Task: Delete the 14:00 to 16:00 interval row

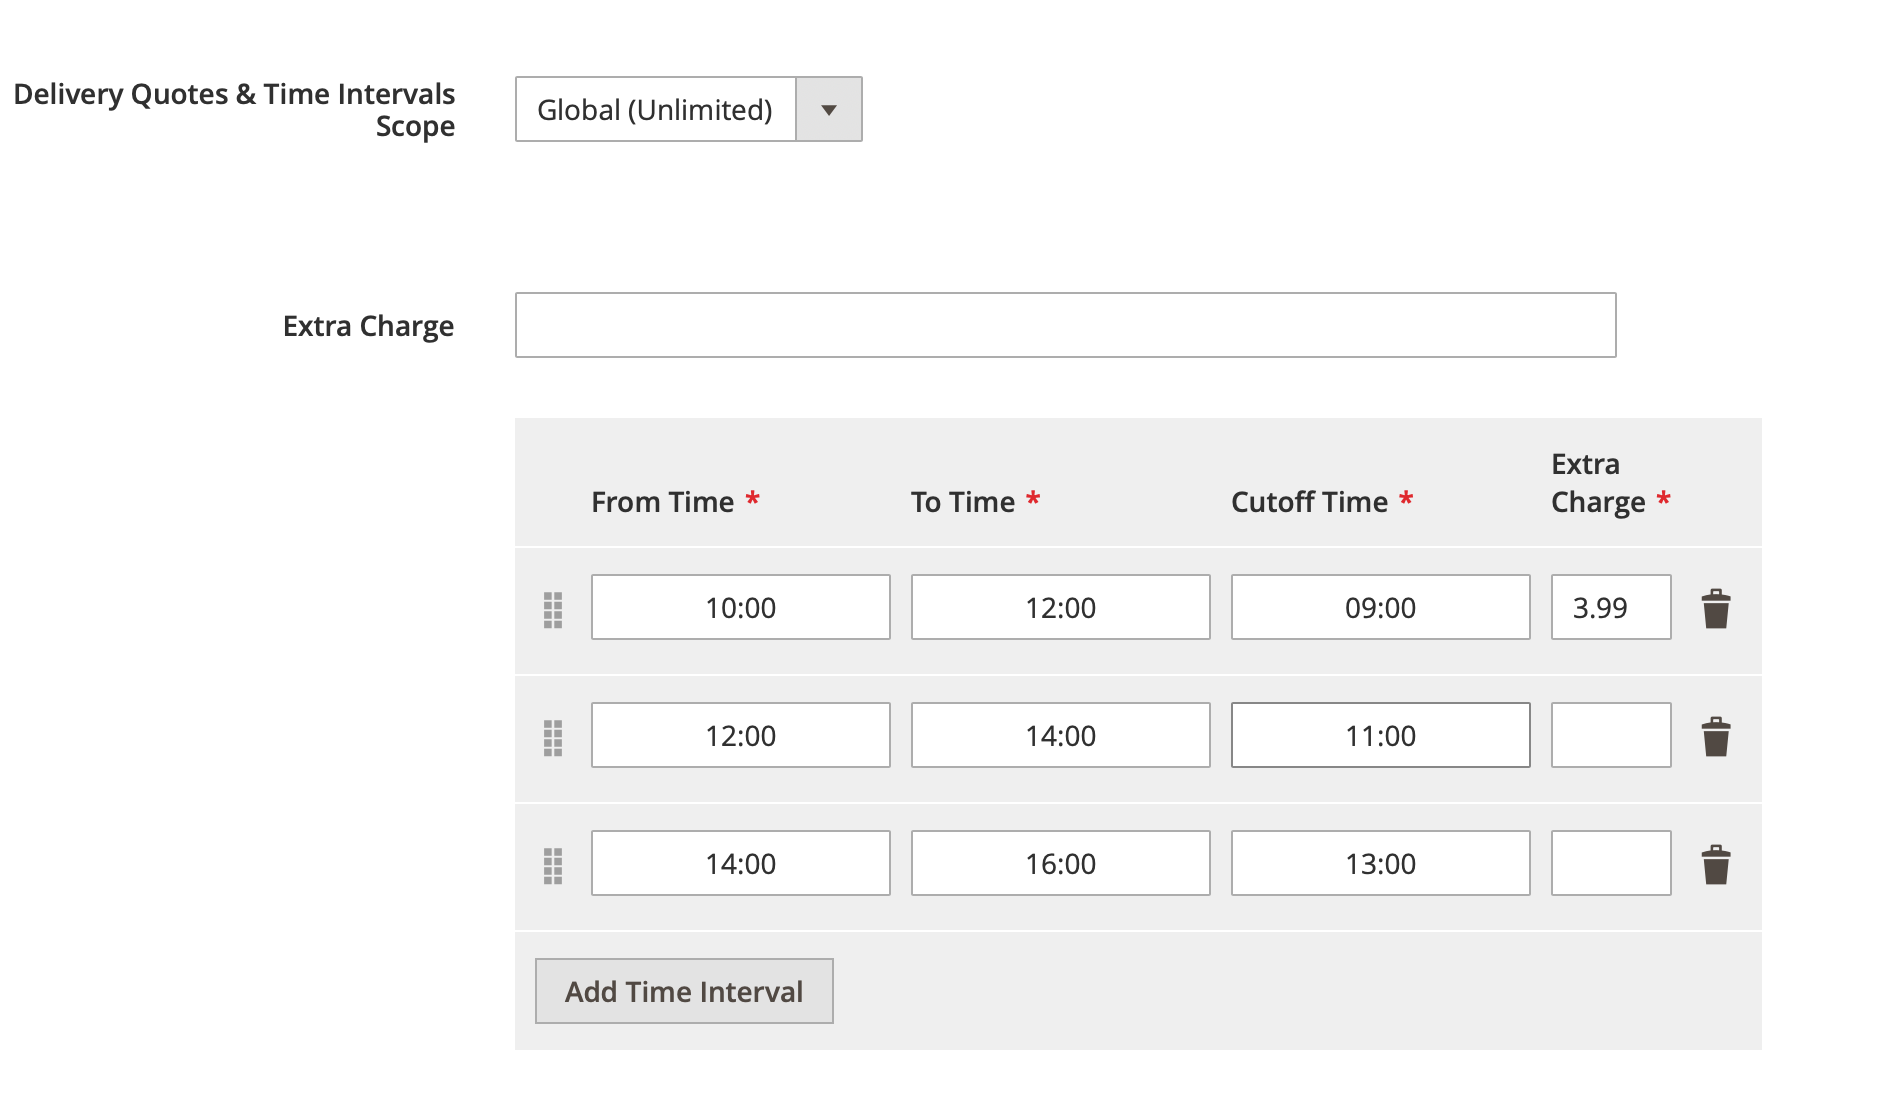Action: 1716,864
